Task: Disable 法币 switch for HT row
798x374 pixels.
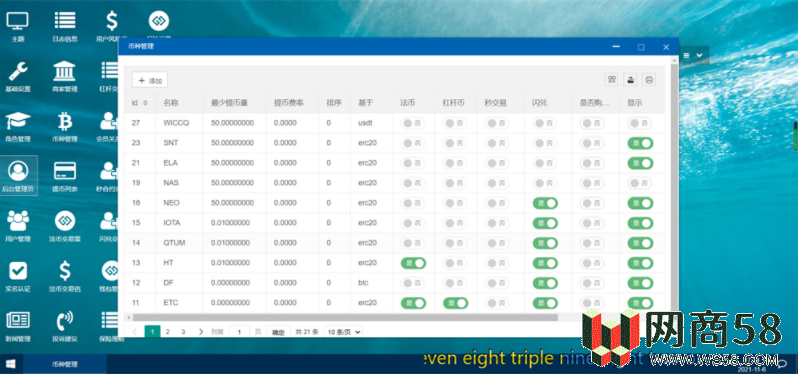Action: click(413, 263)
